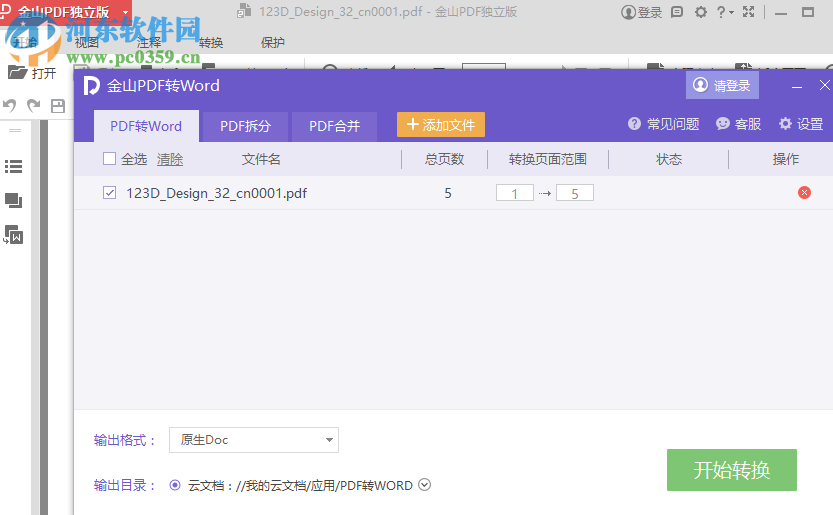Click the 文件名 column header
The image size is (833, 515).
tap(261, 159)
